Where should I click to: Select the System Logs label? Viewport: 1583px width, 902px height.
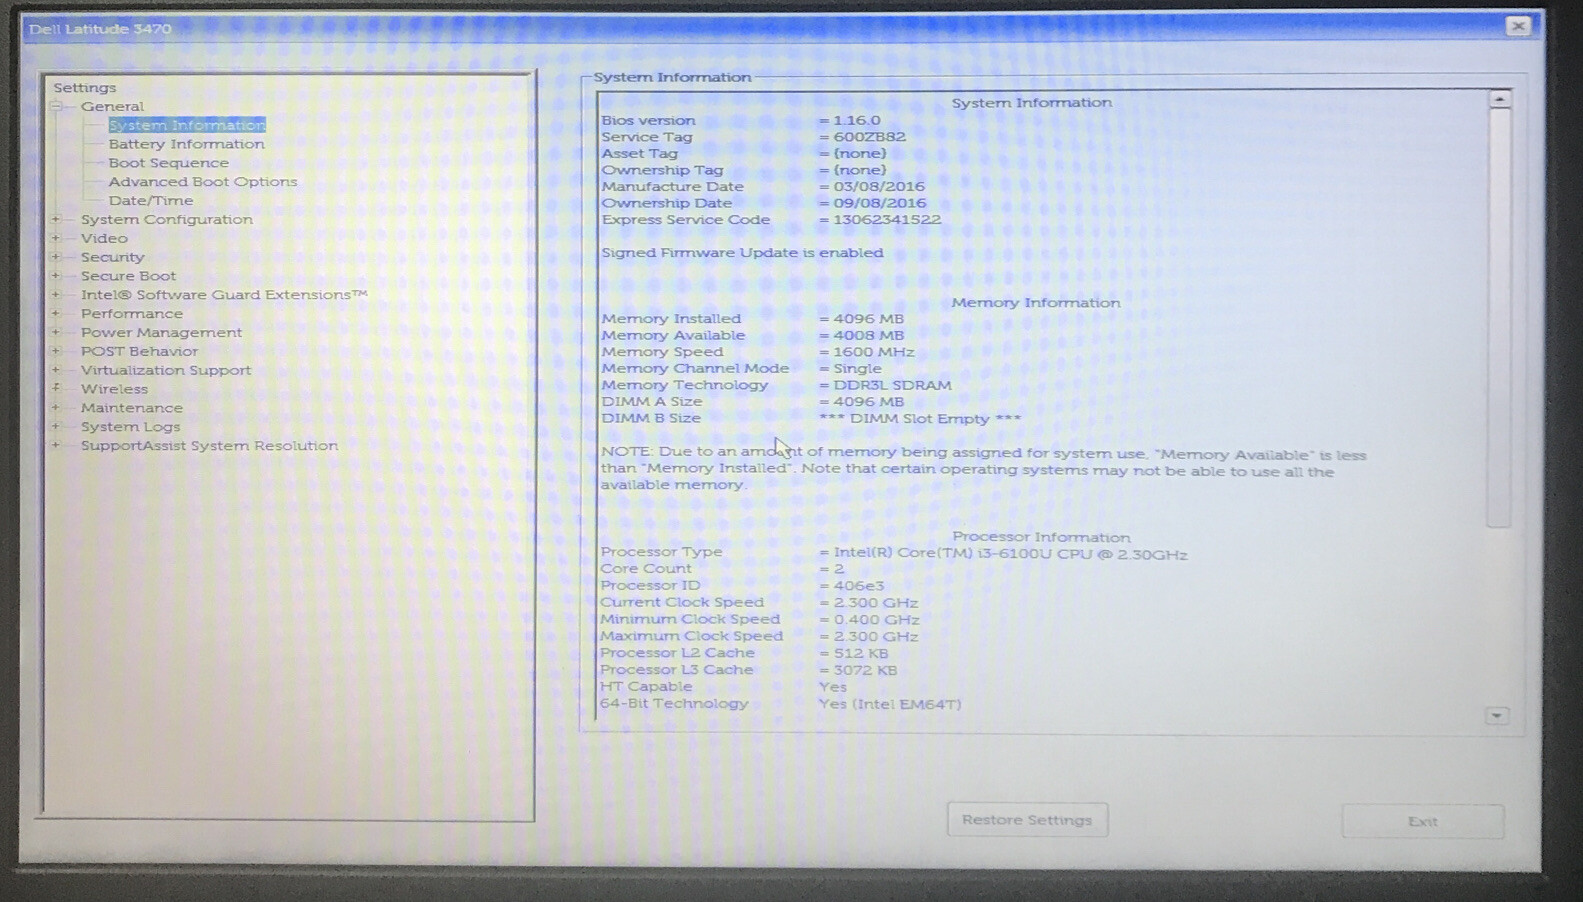(130, 427)
